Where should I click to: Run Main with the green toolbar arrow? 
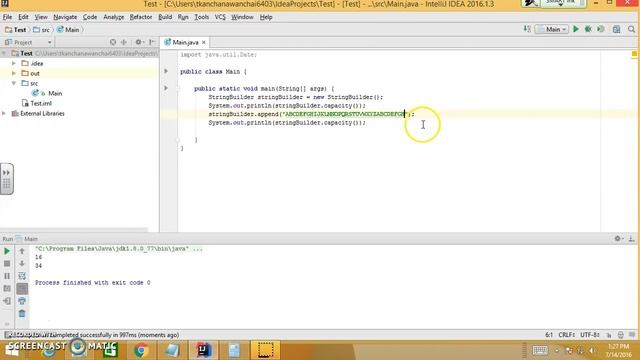coord(576,29)
